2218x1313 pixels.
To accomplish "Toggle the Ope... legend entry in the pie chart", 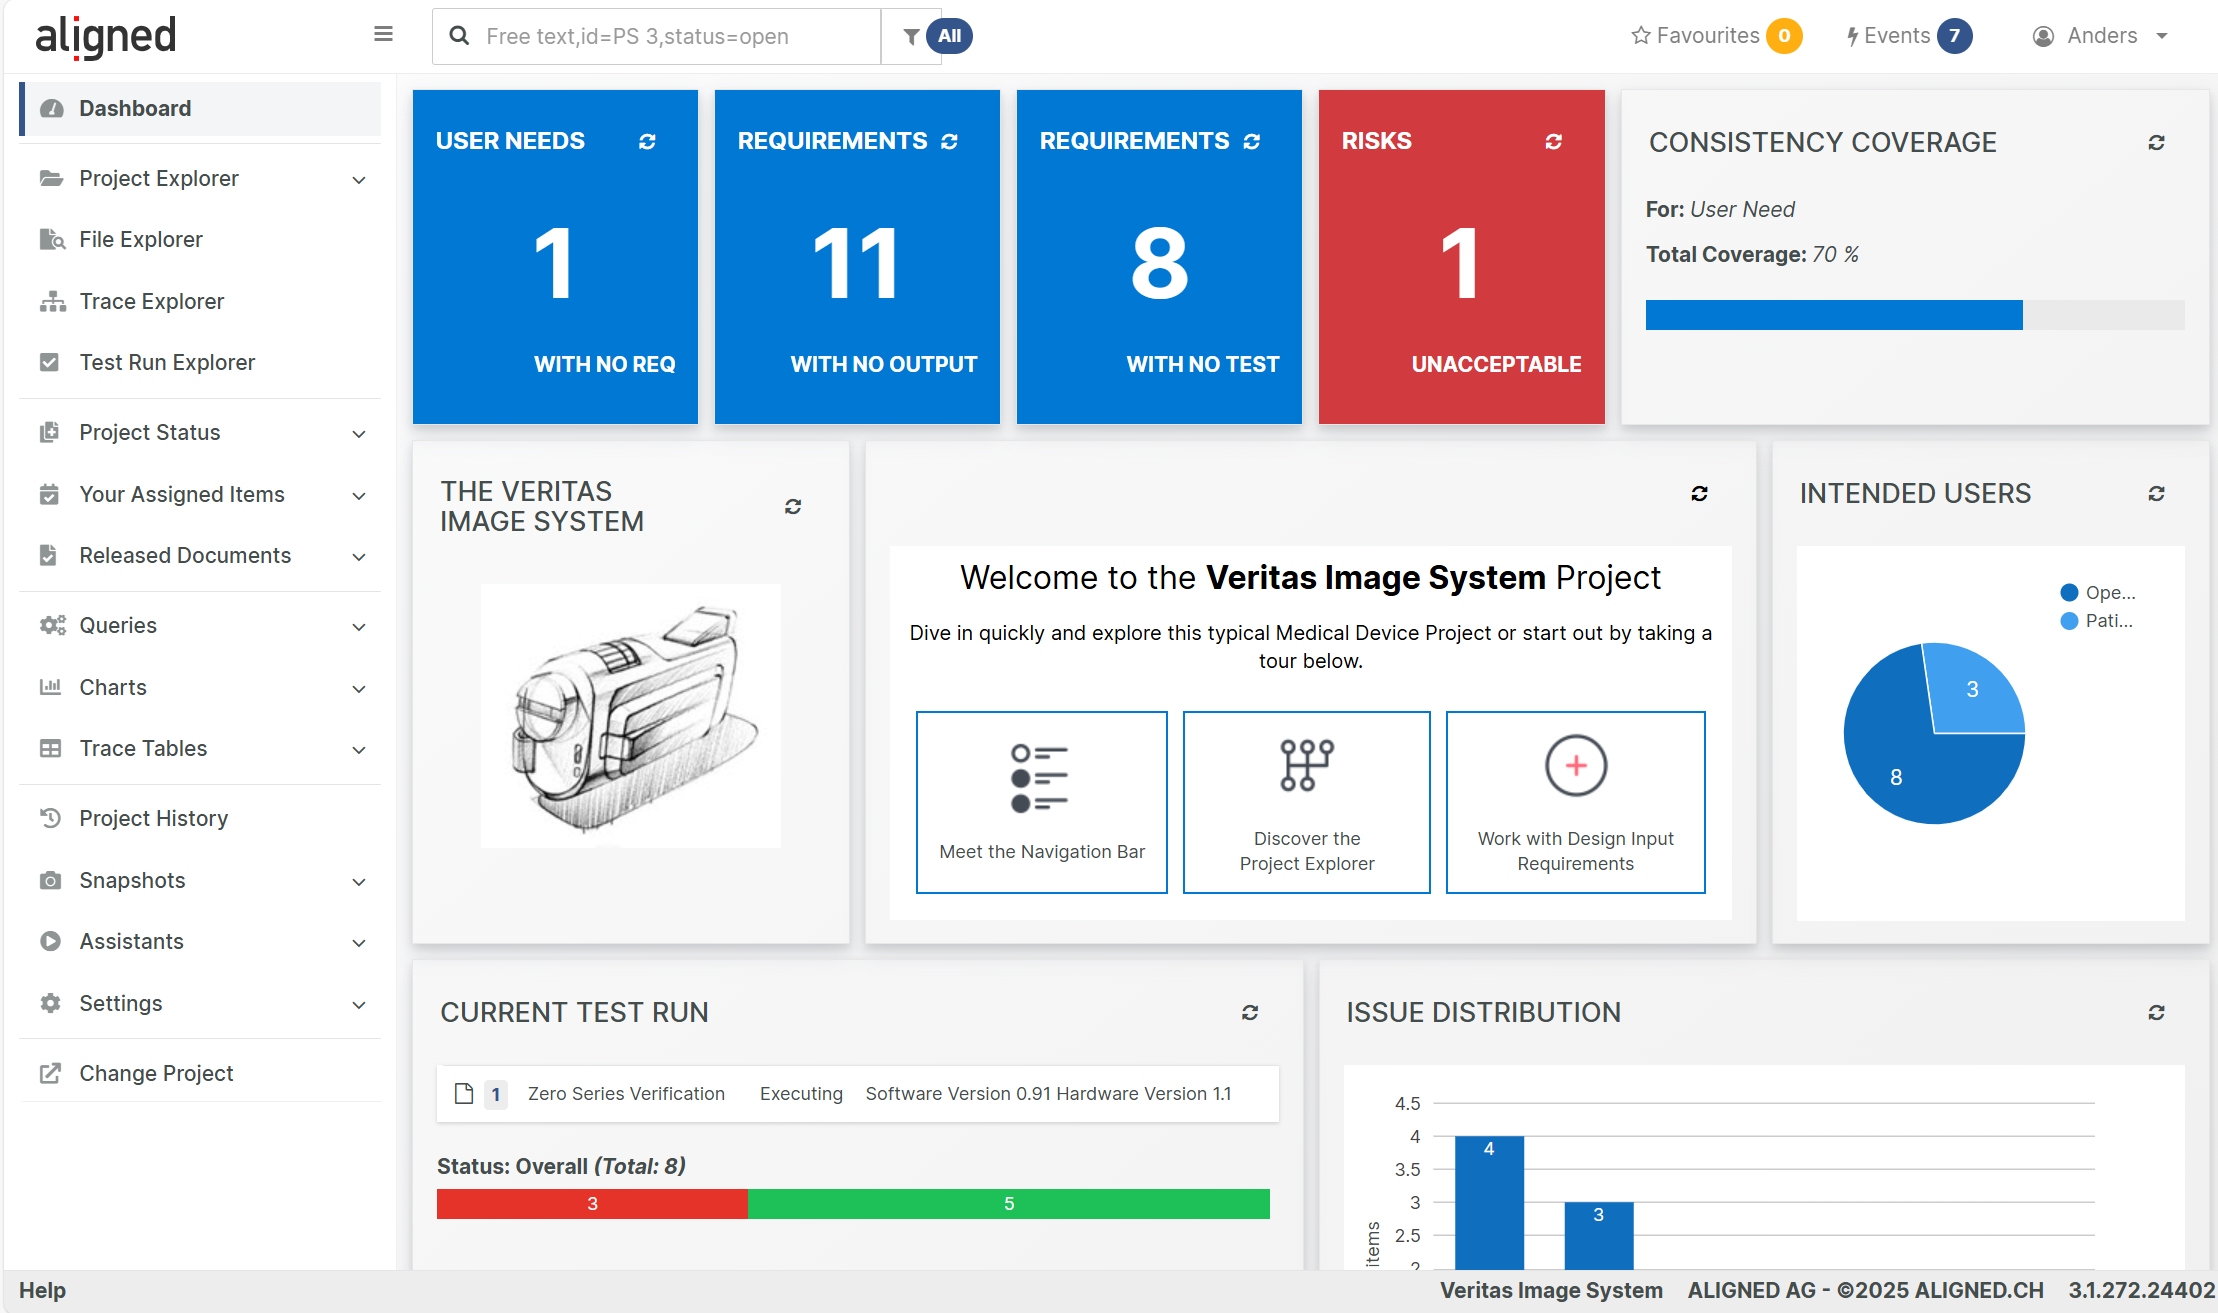I will tap(2098, 593).
